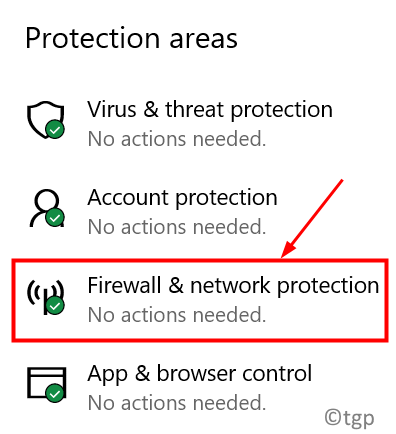The image size is (396, 434).
Task: Click 'No actions needed' under App & browser control
Action: click(x=177, y=403)
